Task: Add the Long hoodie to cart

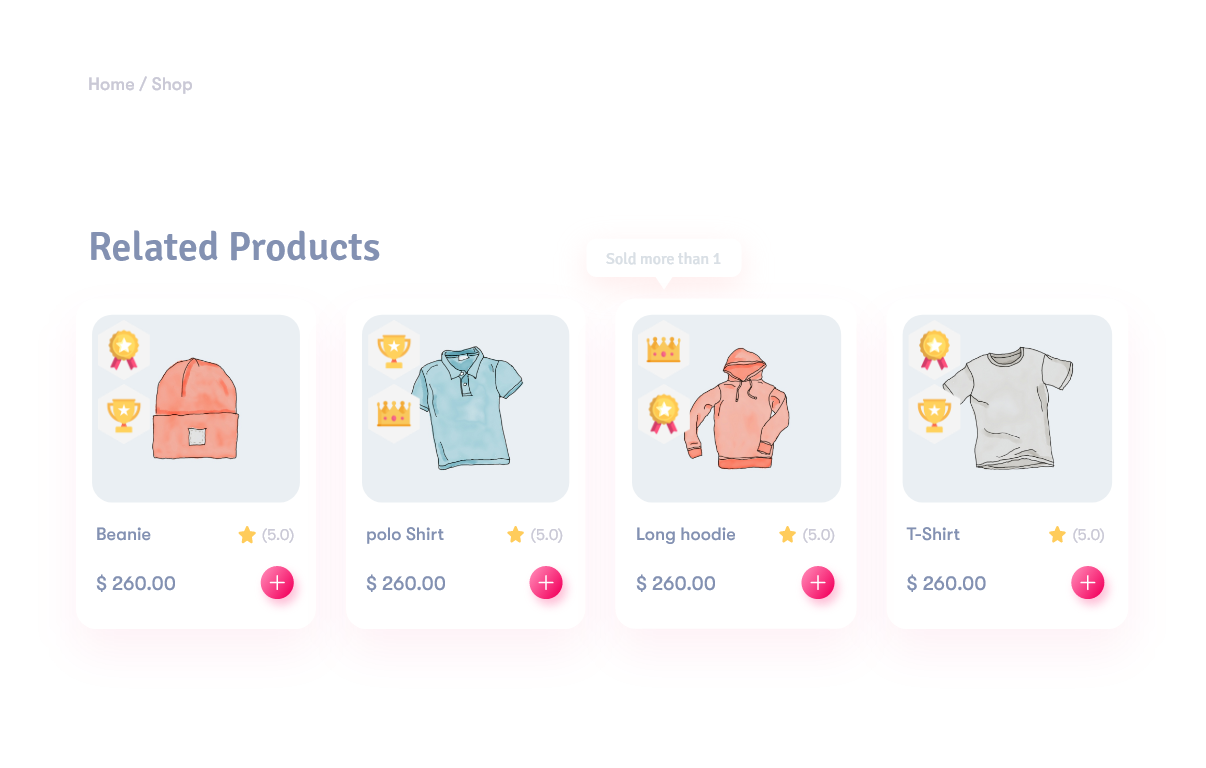Action: tap(818, 582)
